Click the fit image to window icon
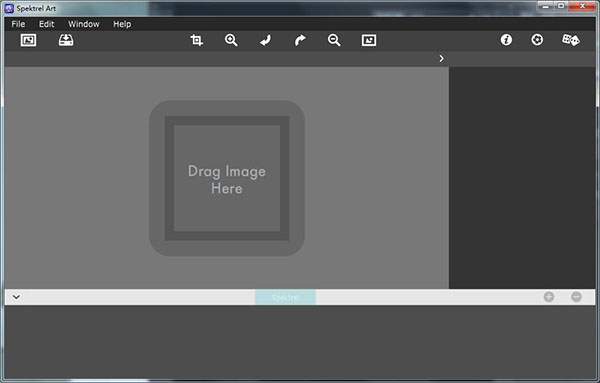Image resolution: width=600 pixels, height=383 pixels. [x=369, y=40]
